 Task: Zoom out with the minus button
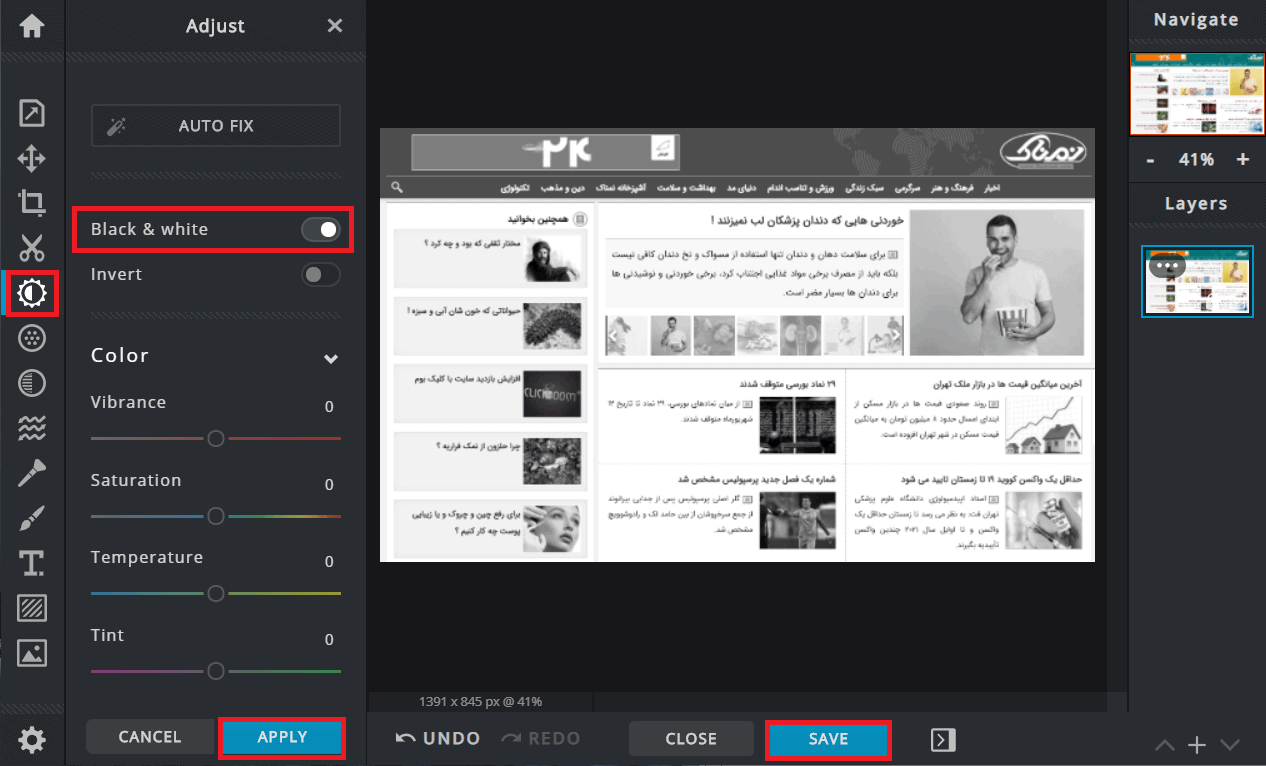[1151, 160]
